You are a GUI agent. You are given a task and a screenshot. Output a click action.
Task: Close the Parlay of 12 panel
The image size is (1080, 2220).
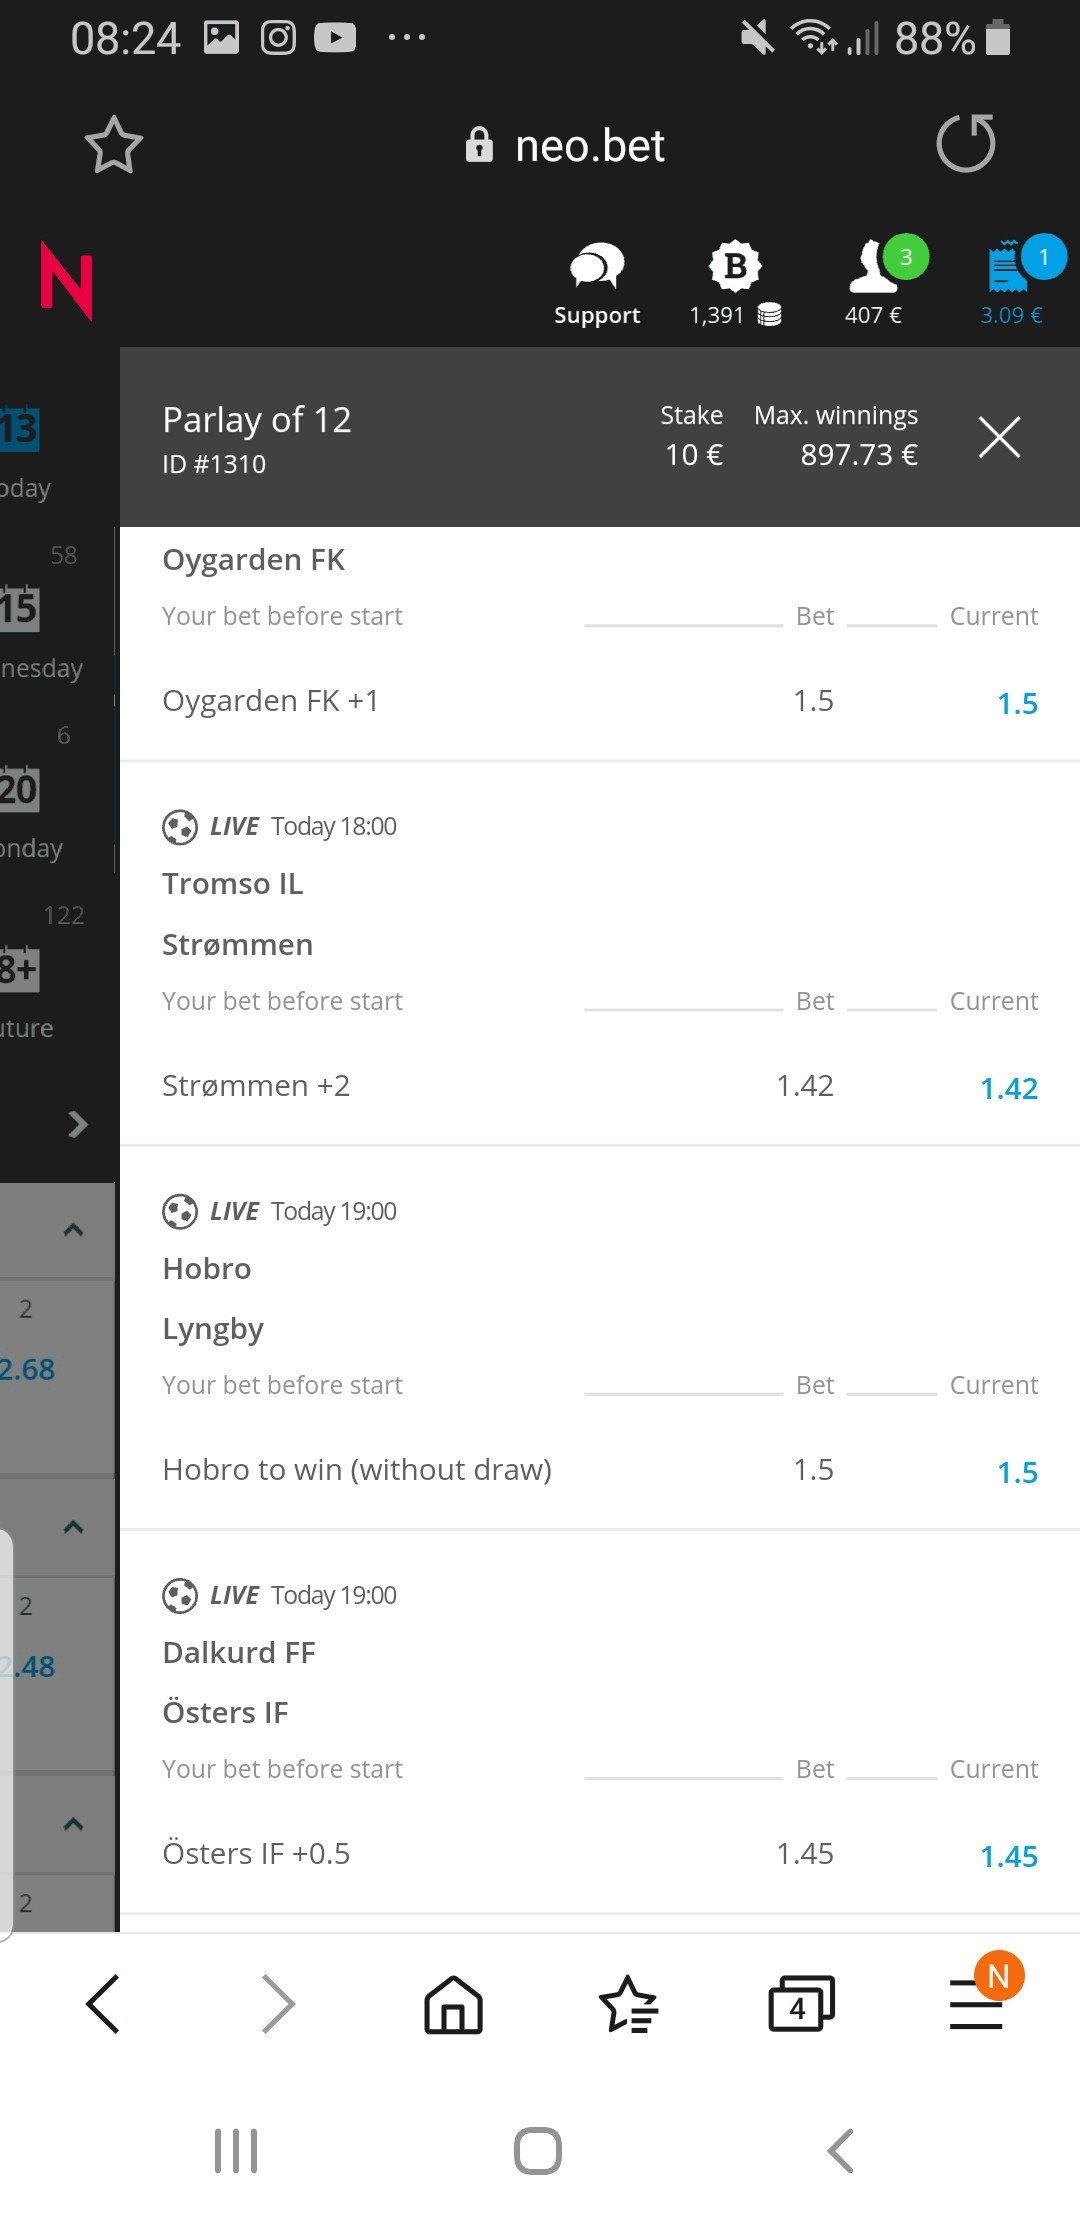pyautogui.click(x=999, y=437)
